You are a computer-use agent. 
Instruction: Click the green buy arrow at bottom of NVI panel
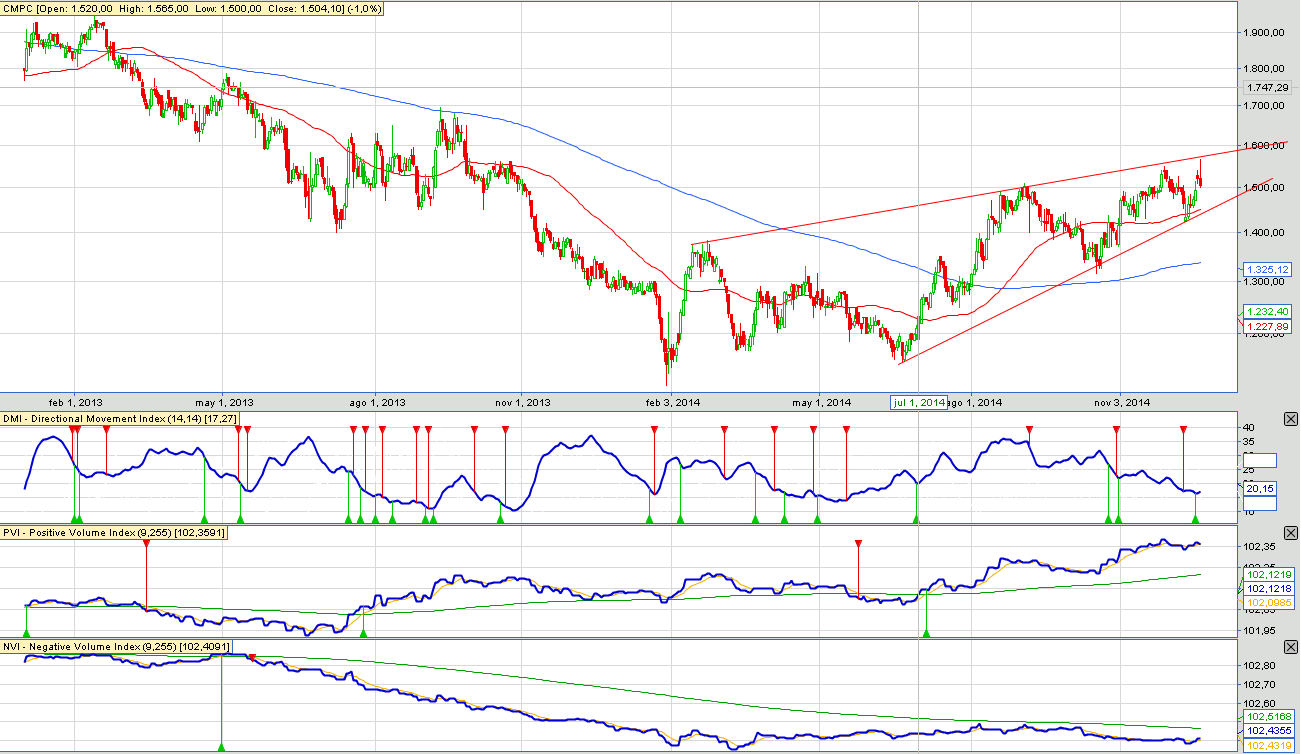(x=221, y=746)
